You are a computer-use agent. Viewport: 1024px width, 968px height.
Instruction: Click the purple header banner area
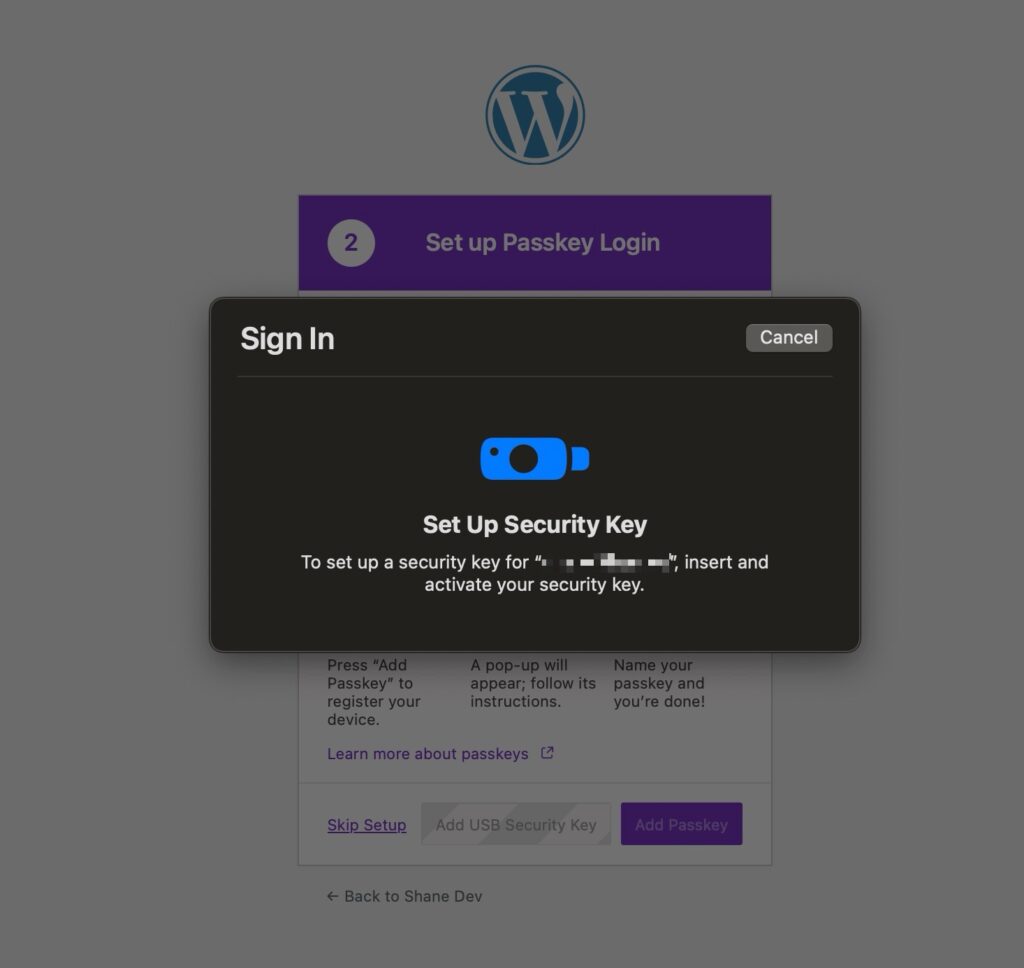(x=535, y=242)
